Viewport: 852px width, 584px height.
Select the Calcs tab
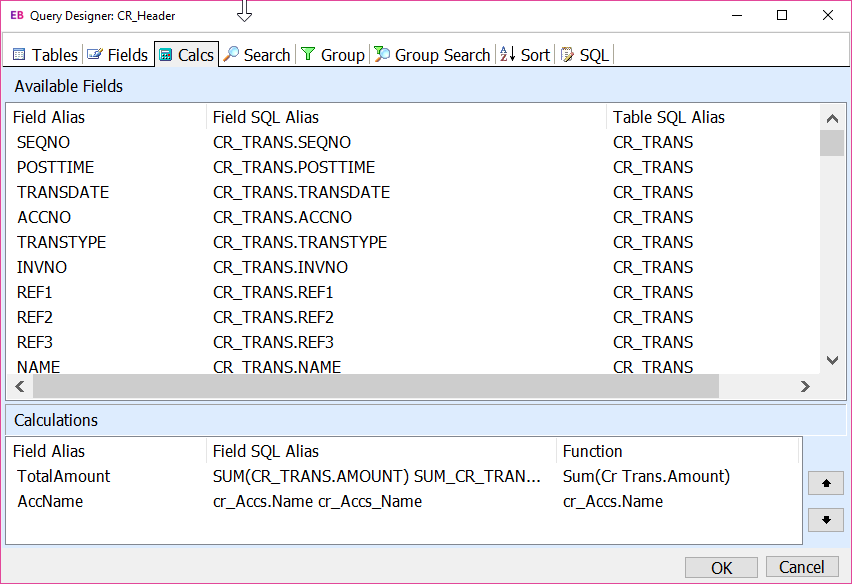coord(186,55)
